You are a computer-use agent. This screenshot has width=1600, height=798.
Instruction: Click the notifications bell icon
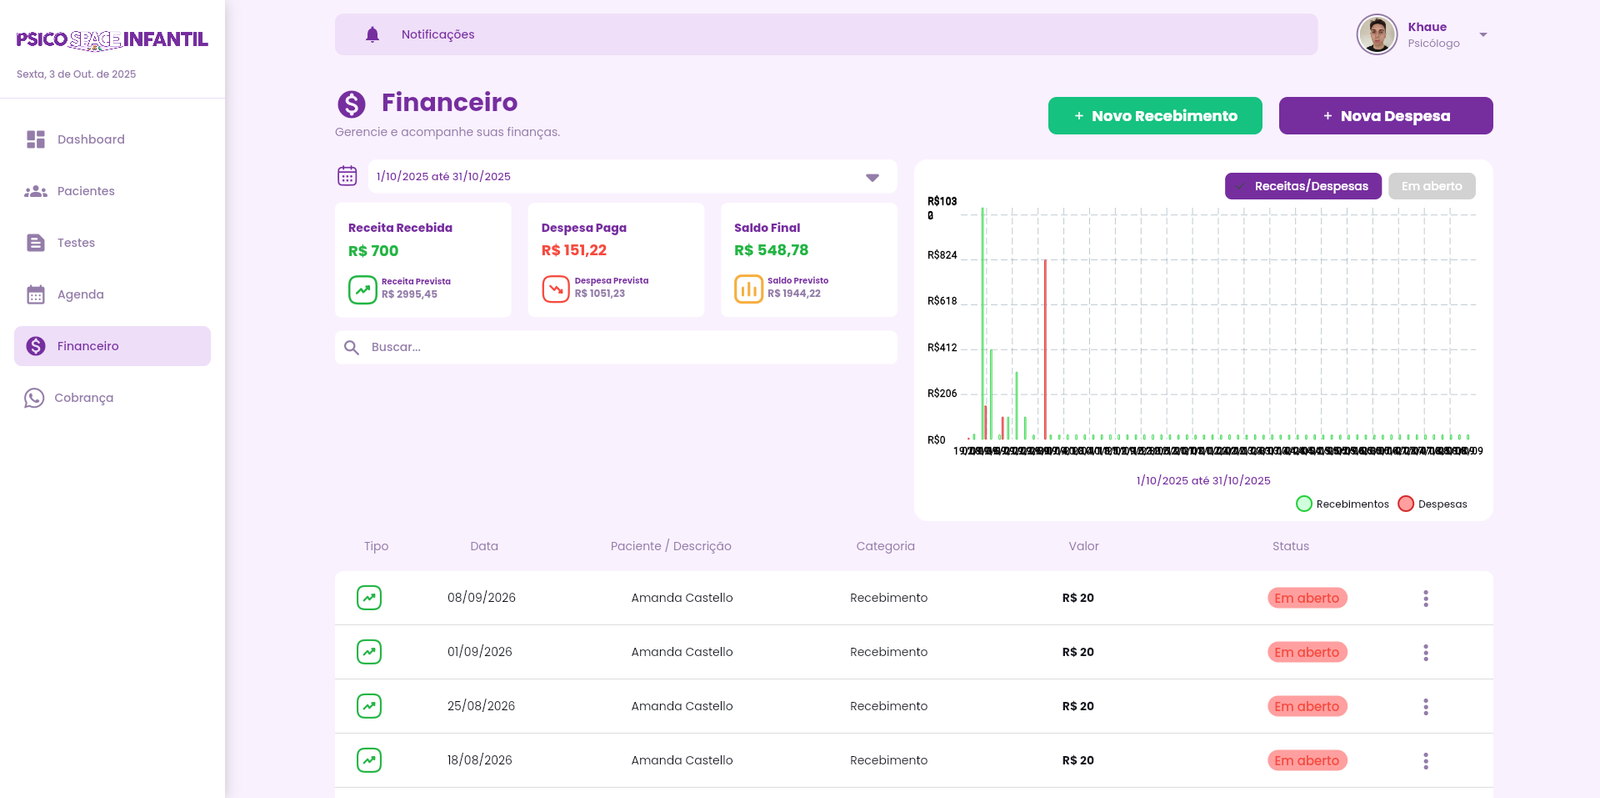(x=372, y=35)
